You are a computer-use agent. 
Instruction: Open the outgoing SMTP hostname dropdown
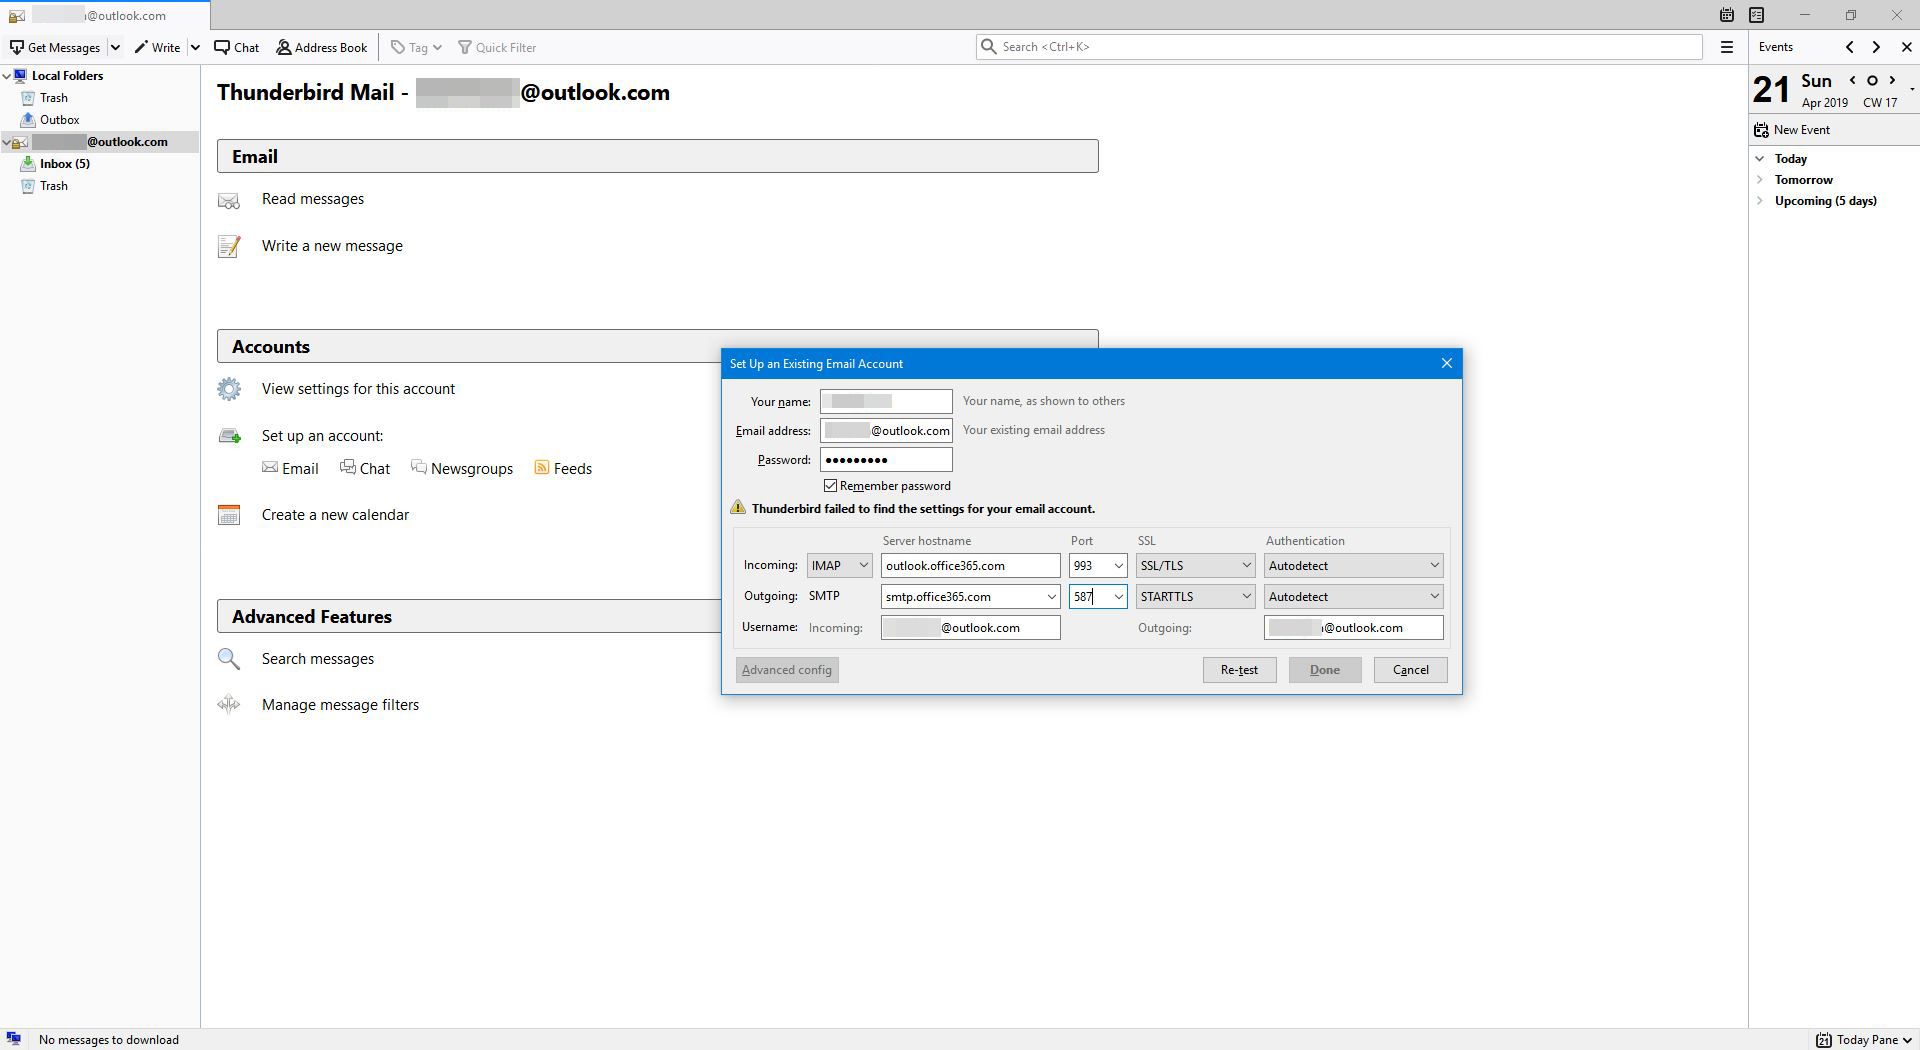[x=1051, y=597]
